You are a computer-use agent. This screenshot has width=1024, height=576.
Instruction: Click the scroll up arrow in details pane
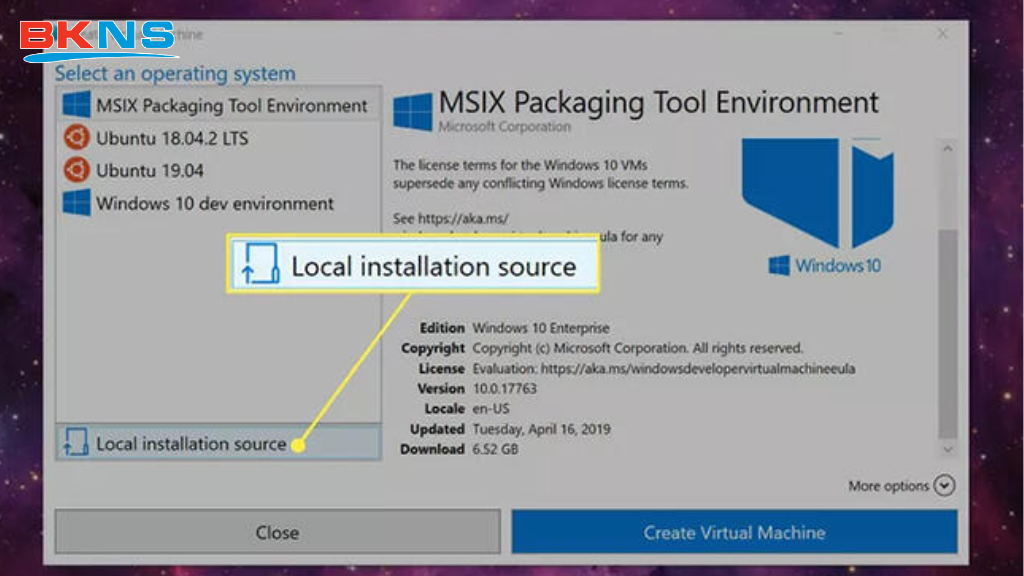click(x=947, y=146)
